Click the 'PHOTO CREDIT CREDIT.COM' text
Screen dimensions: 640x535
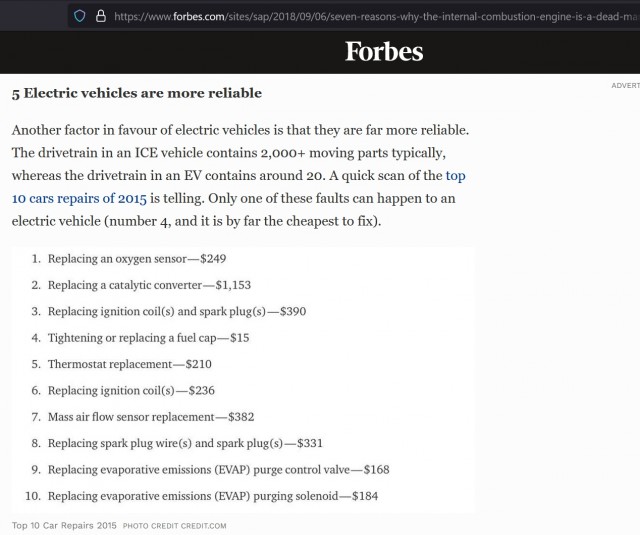point(175,526)
